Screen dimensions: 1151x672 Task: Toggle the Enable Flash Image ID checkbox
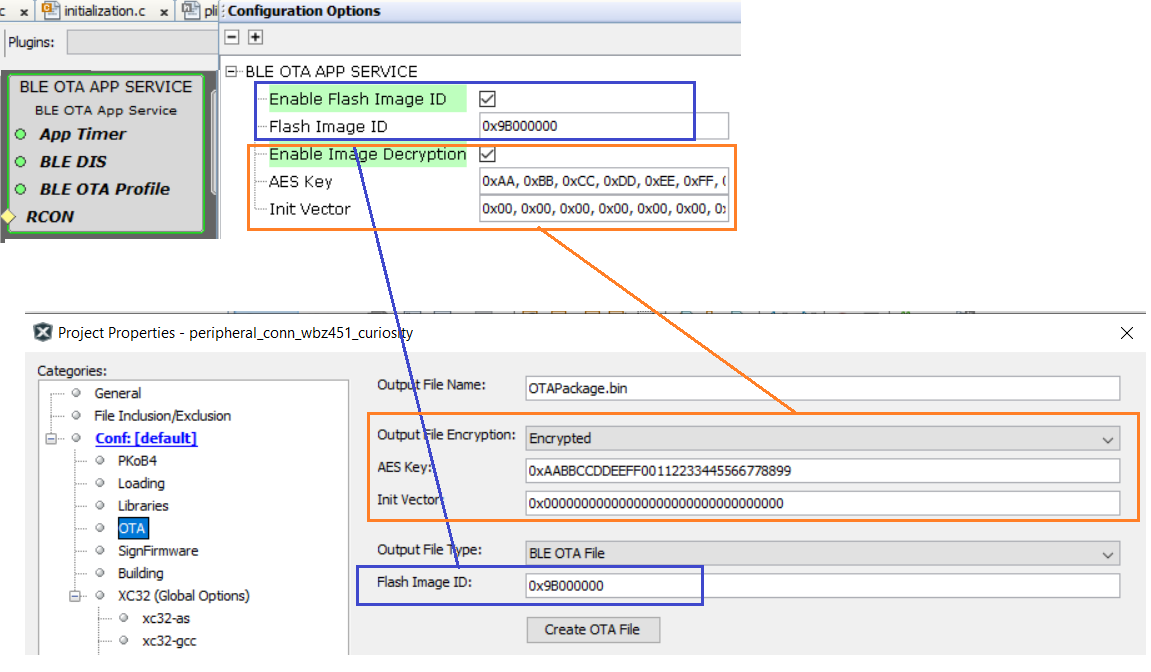point(488,99)
